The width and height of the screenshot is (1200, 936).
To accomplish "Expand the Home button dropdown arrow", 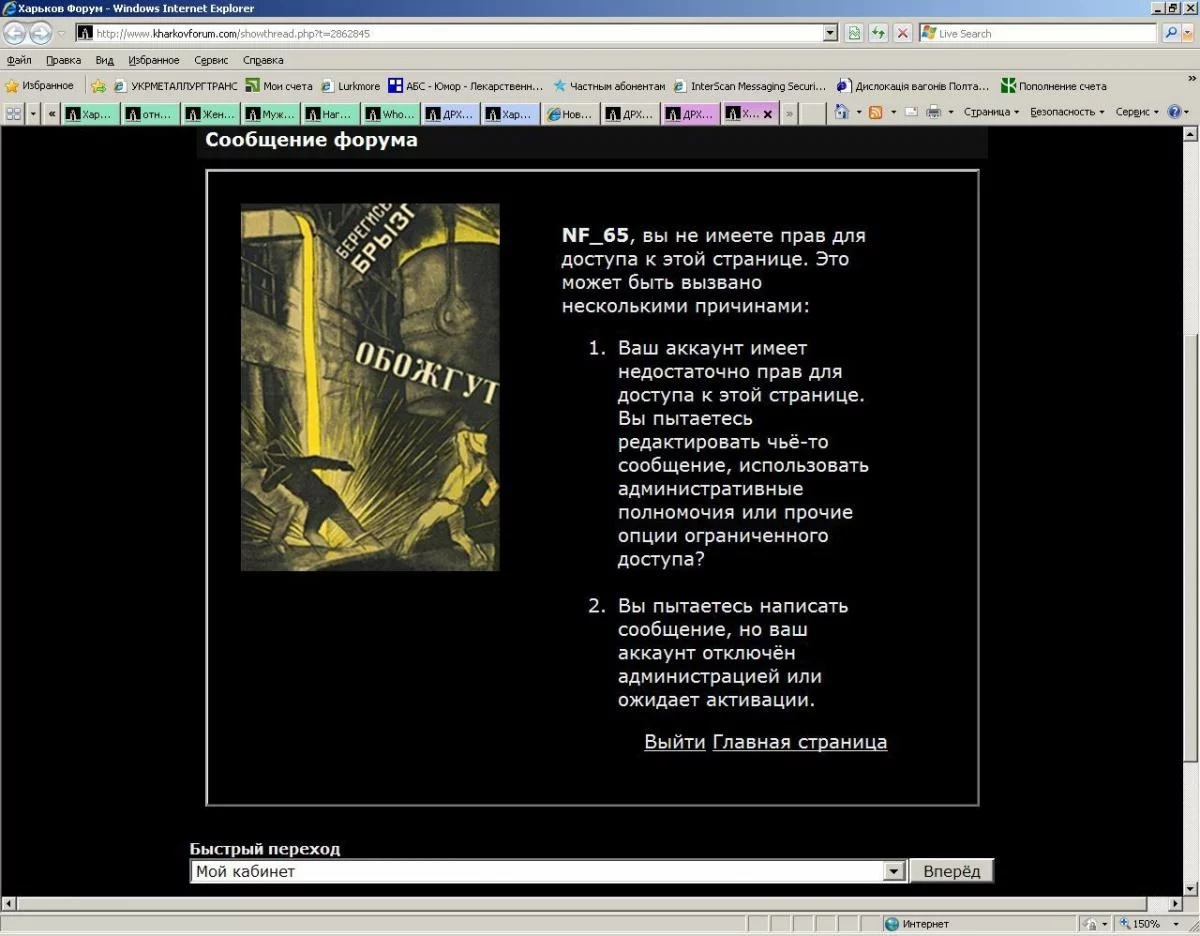I will click(858, 112).
